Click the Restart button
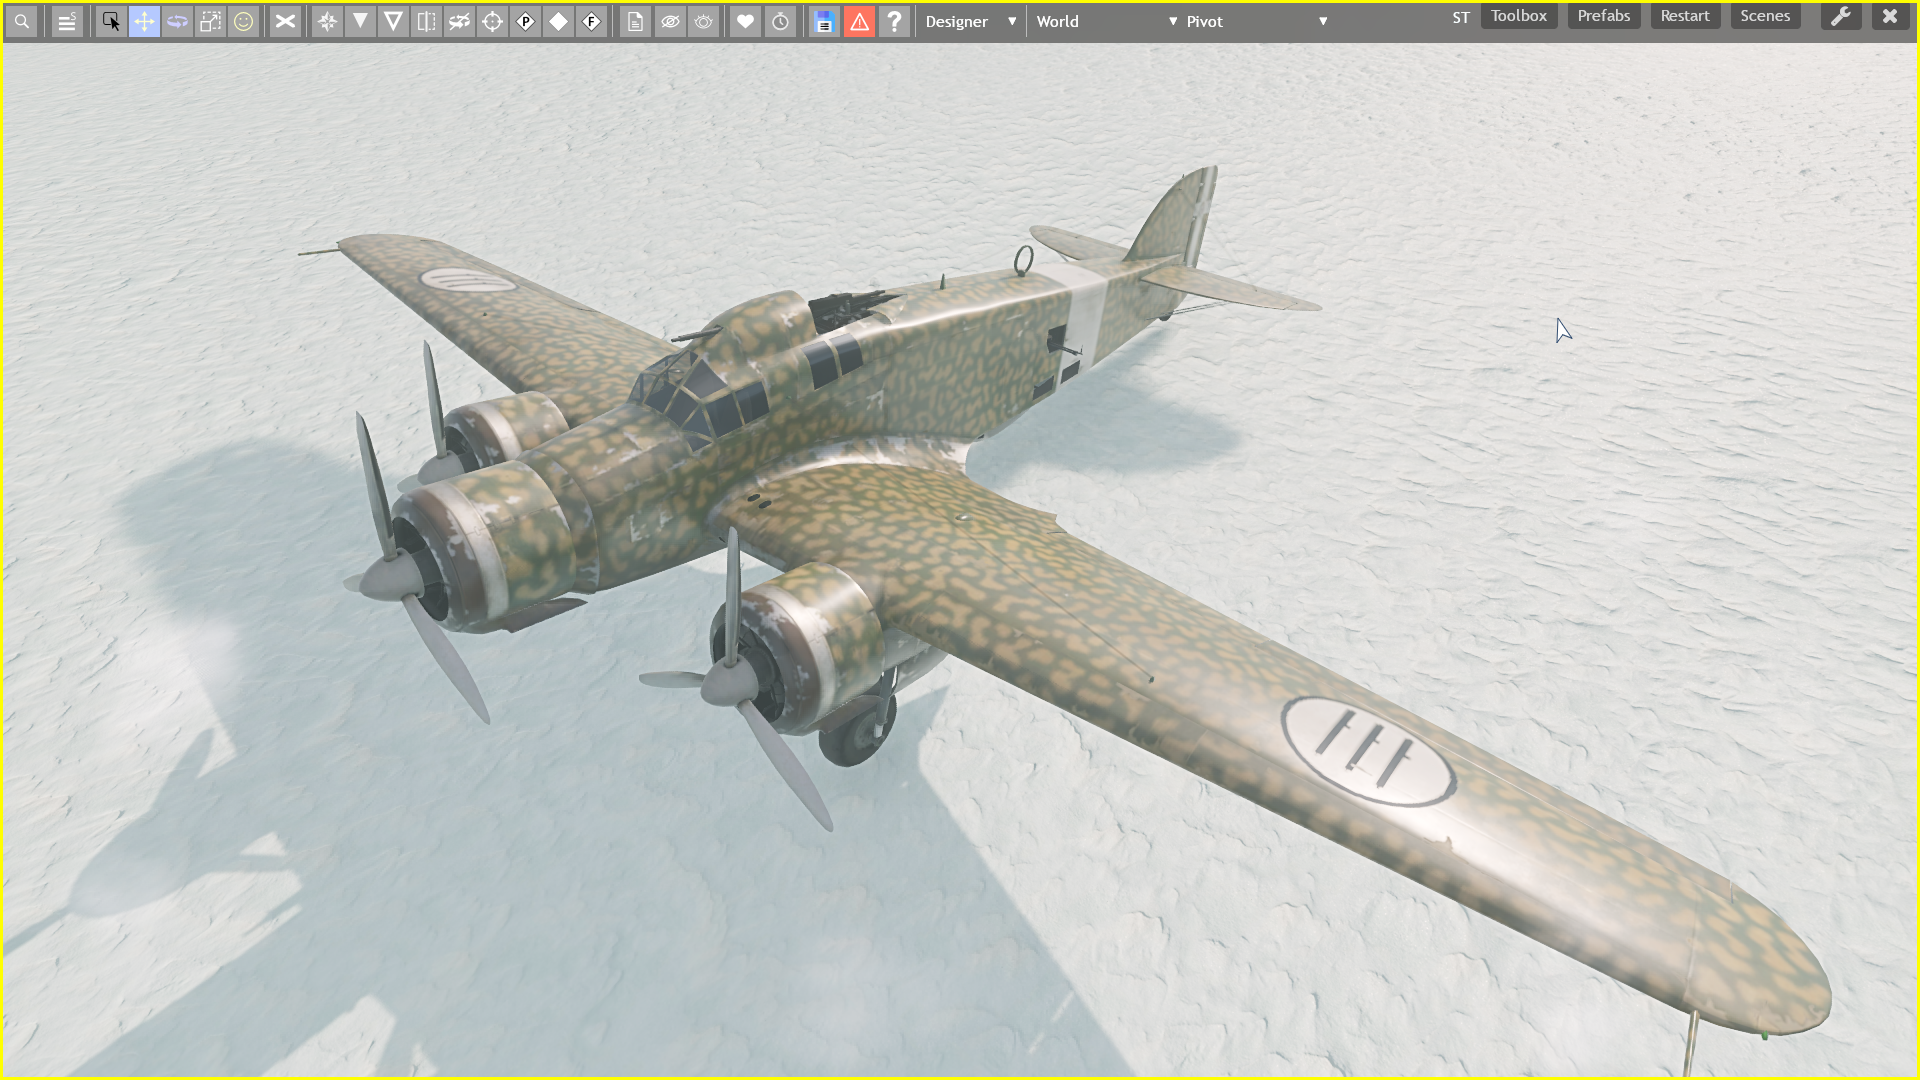 point(1684,16)
